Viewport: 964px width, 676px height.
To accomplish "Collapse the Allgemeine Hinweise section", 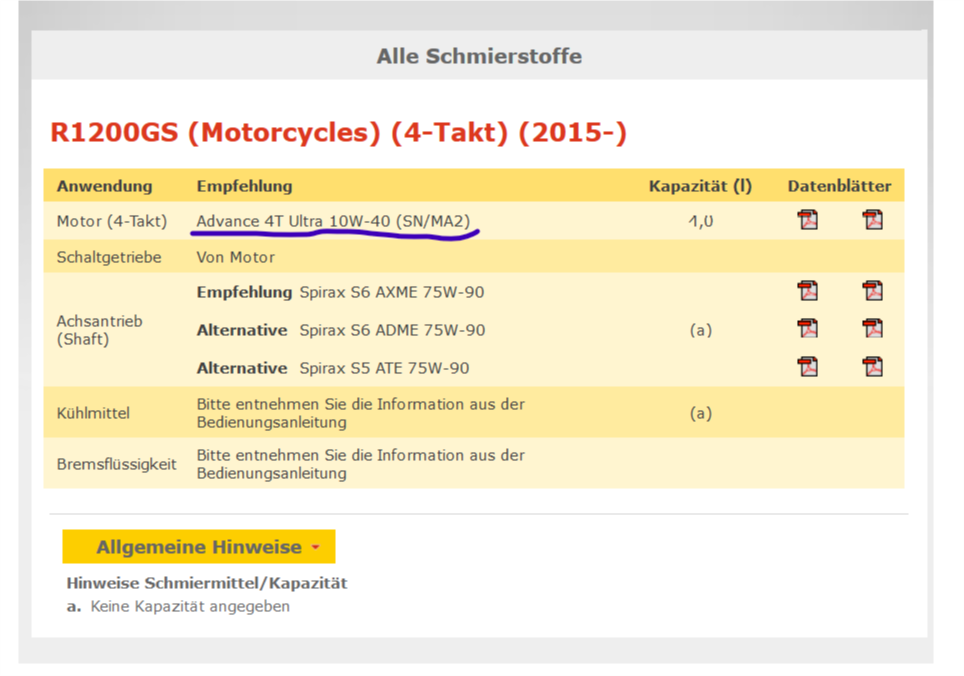I will (199, 546).
